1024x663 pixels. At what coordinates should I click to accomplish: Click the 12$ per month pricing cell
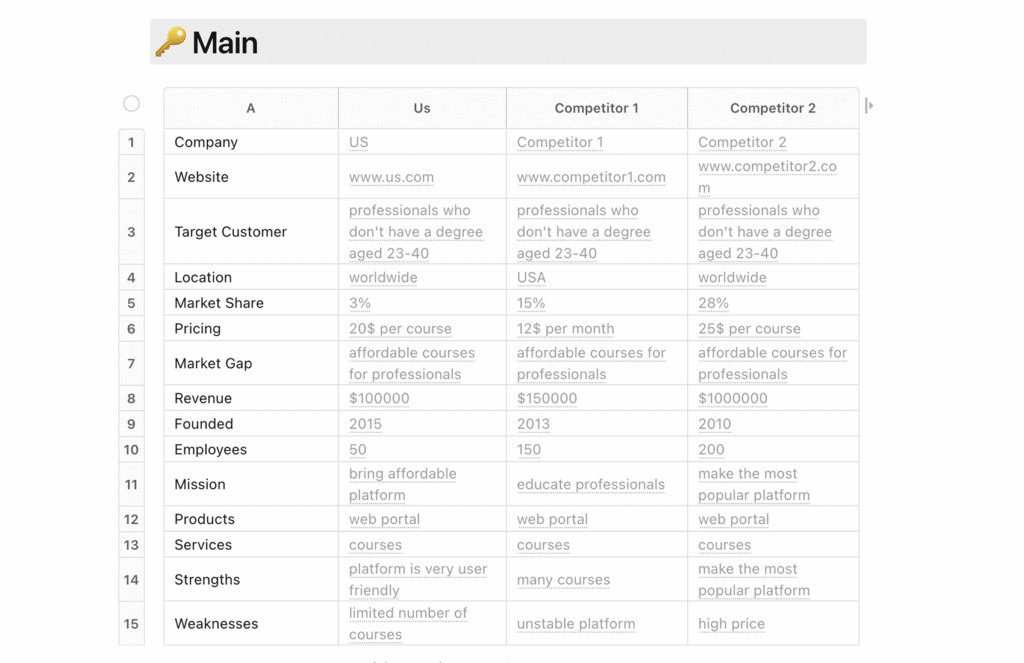[x=565, y=329]
